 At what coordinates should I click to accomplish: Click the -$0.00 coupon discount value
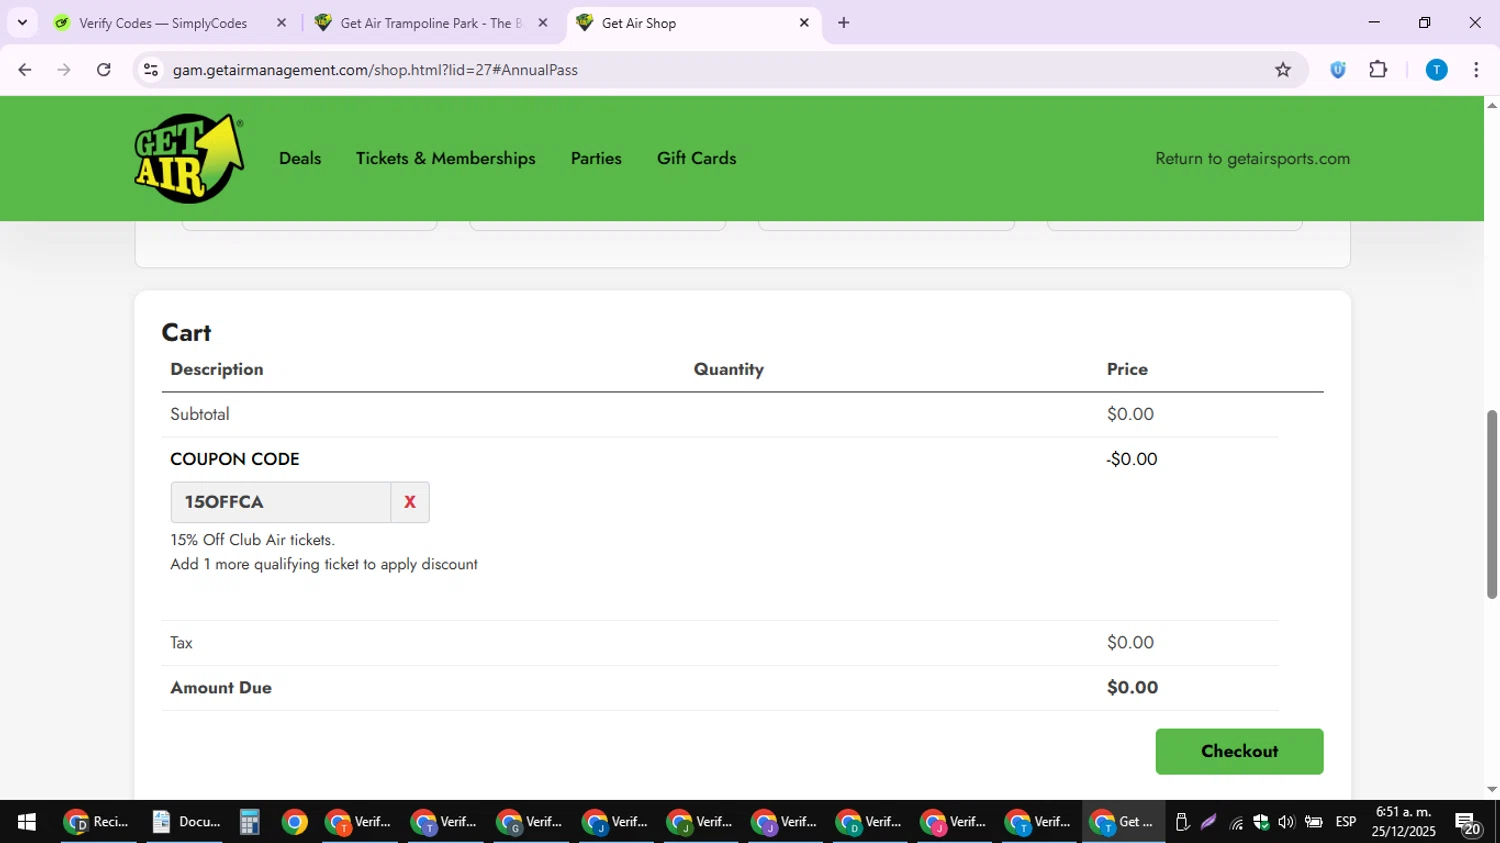click(1131, 459)
